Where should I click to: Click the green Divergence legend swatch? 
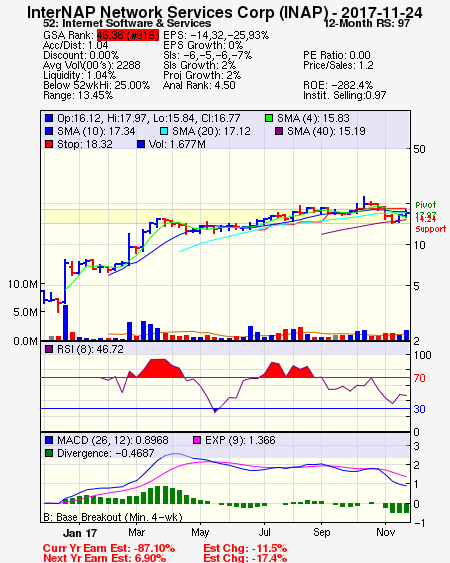(x=49, y=453)
